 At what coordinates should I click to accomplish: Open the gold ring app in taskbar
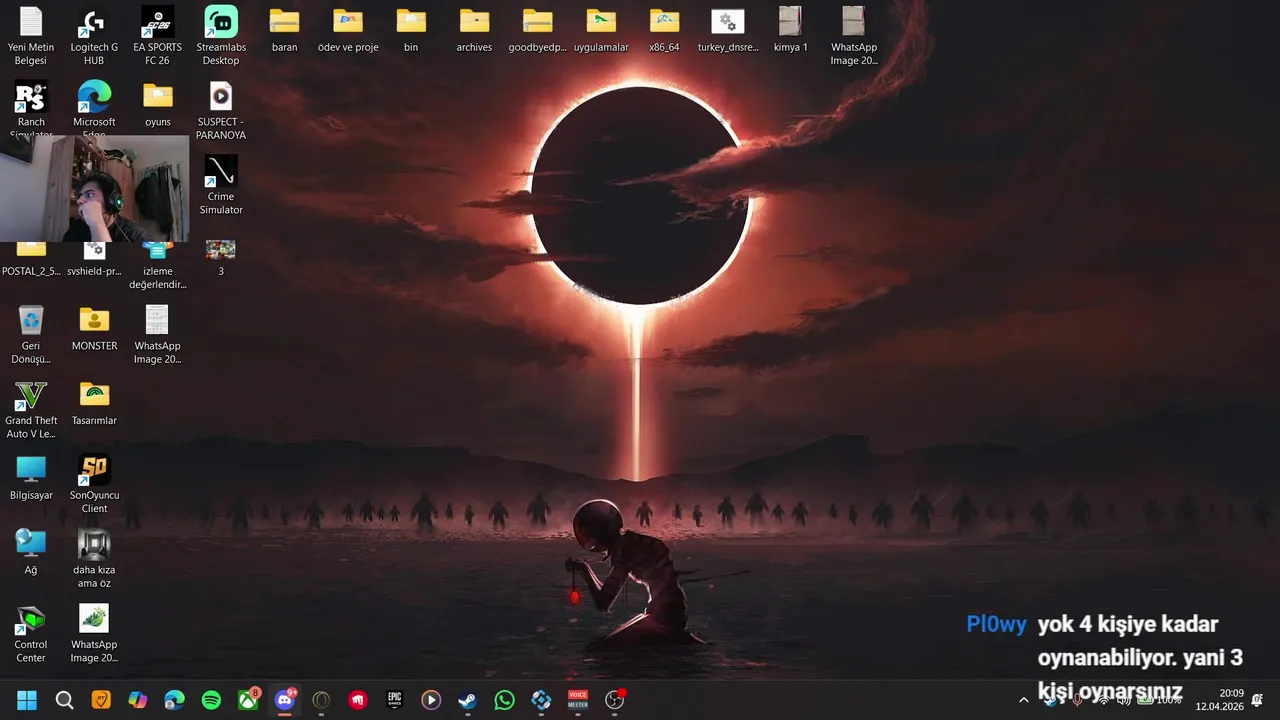coord(321,700)
